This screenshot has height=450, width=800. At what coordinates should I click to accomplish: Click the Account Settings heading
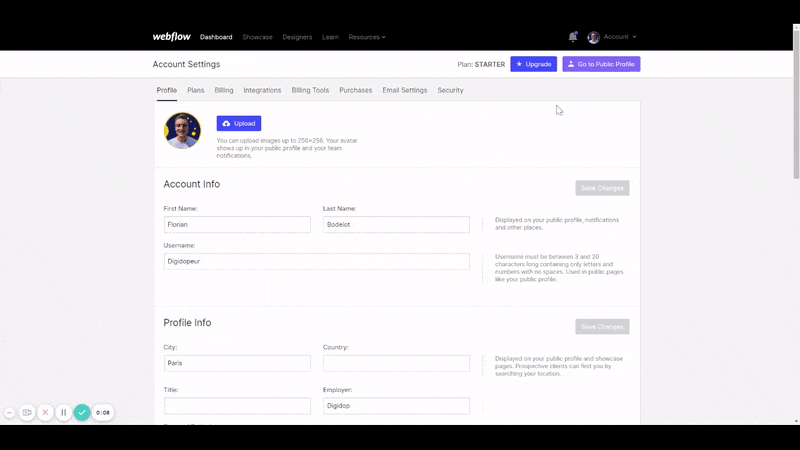click(186, 64)
